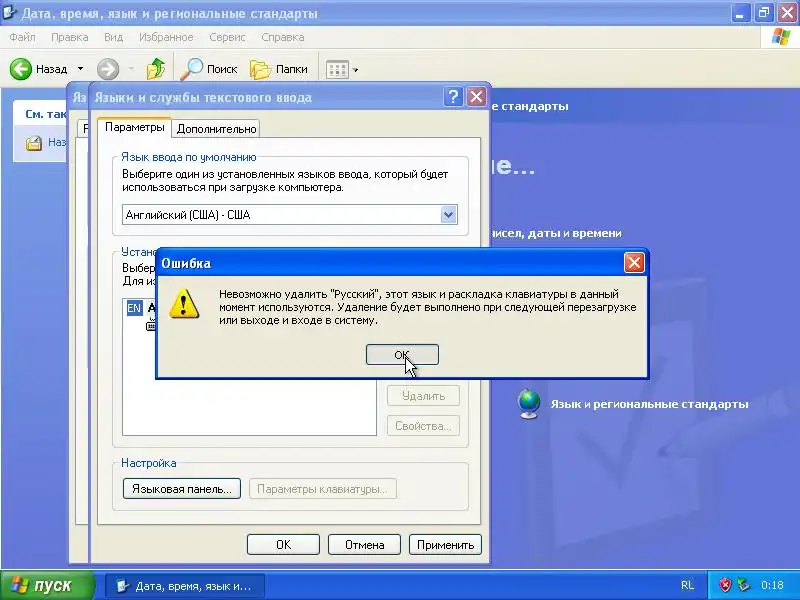Select the Параметры tab
Image resolution: width=800 pixels, height=600 pixels.
pos(135,127)
